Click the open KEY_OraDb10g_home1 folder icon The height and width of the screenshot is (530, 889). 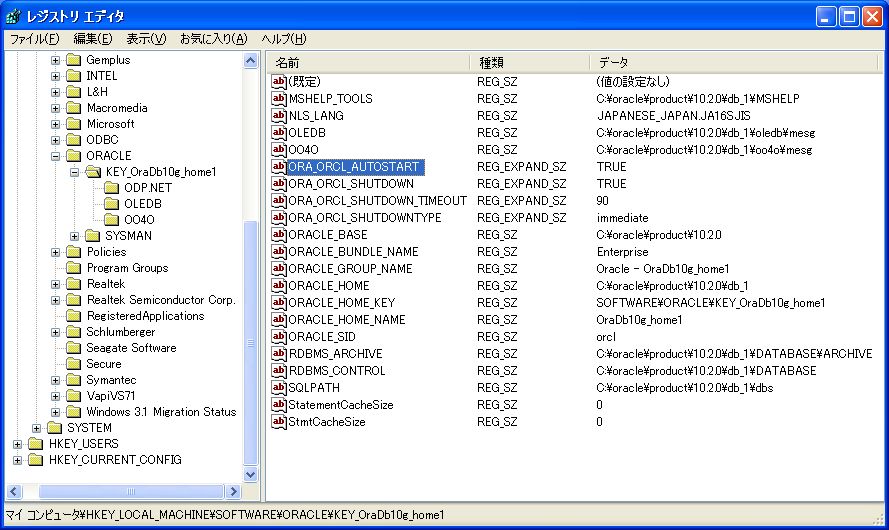pyautogui.click(x=93, y=172)
